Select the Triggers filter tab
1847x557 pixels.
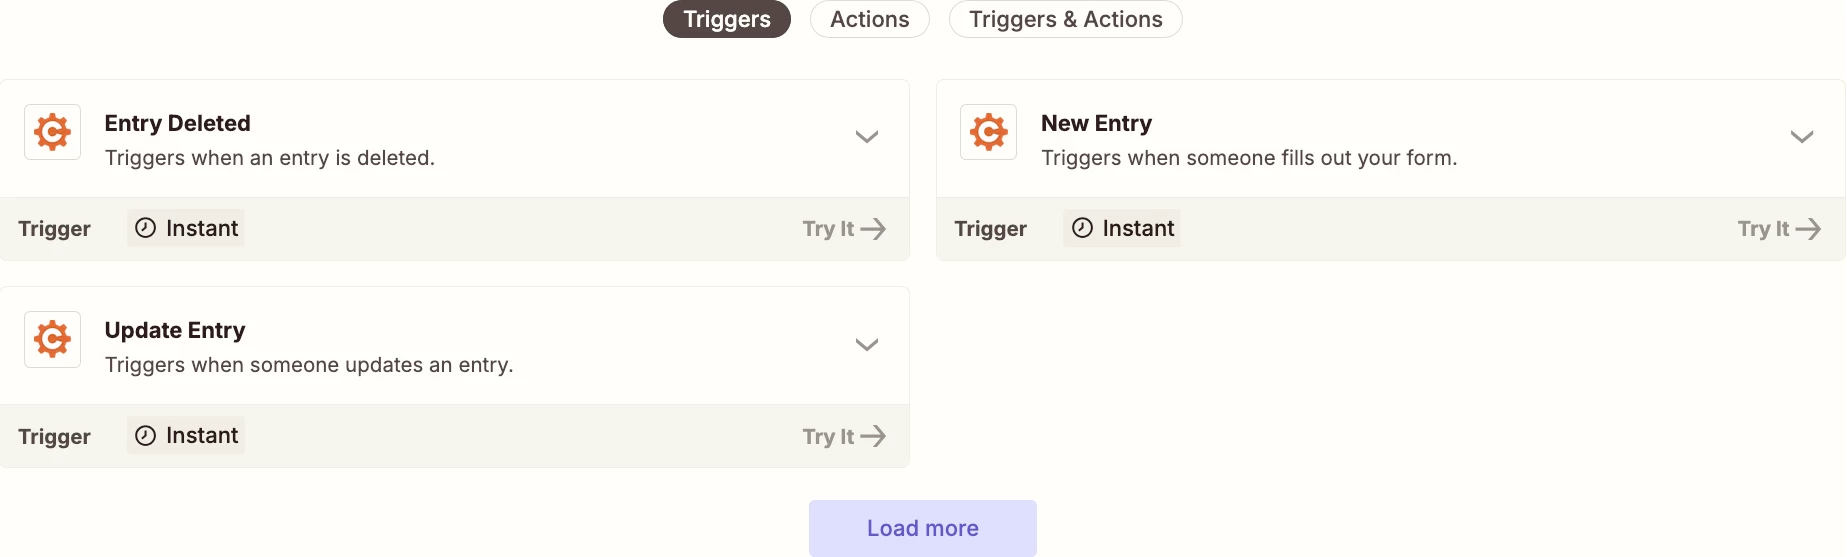click(x=727, y=19)
